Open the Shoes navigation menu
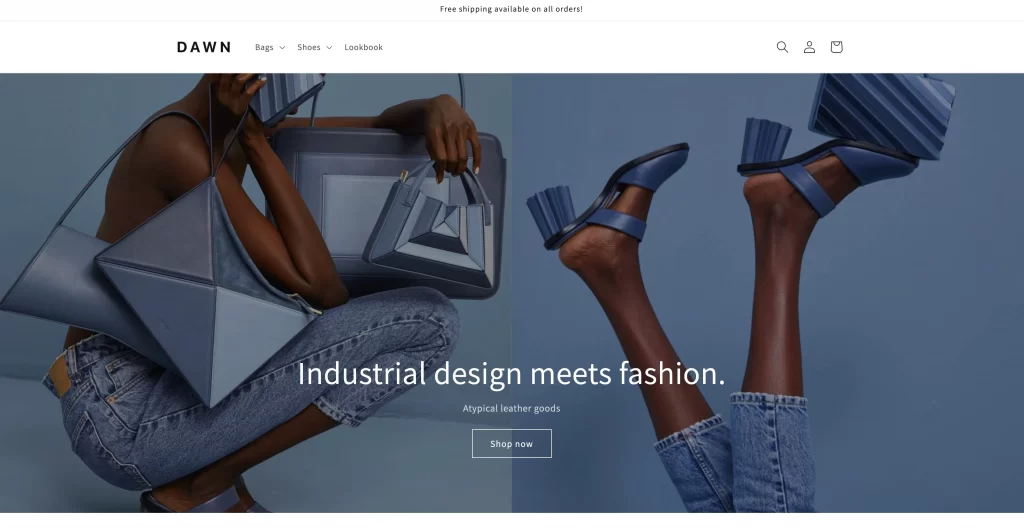The height and width of the screenshot is (530, 1024). (x=308, y=47)
